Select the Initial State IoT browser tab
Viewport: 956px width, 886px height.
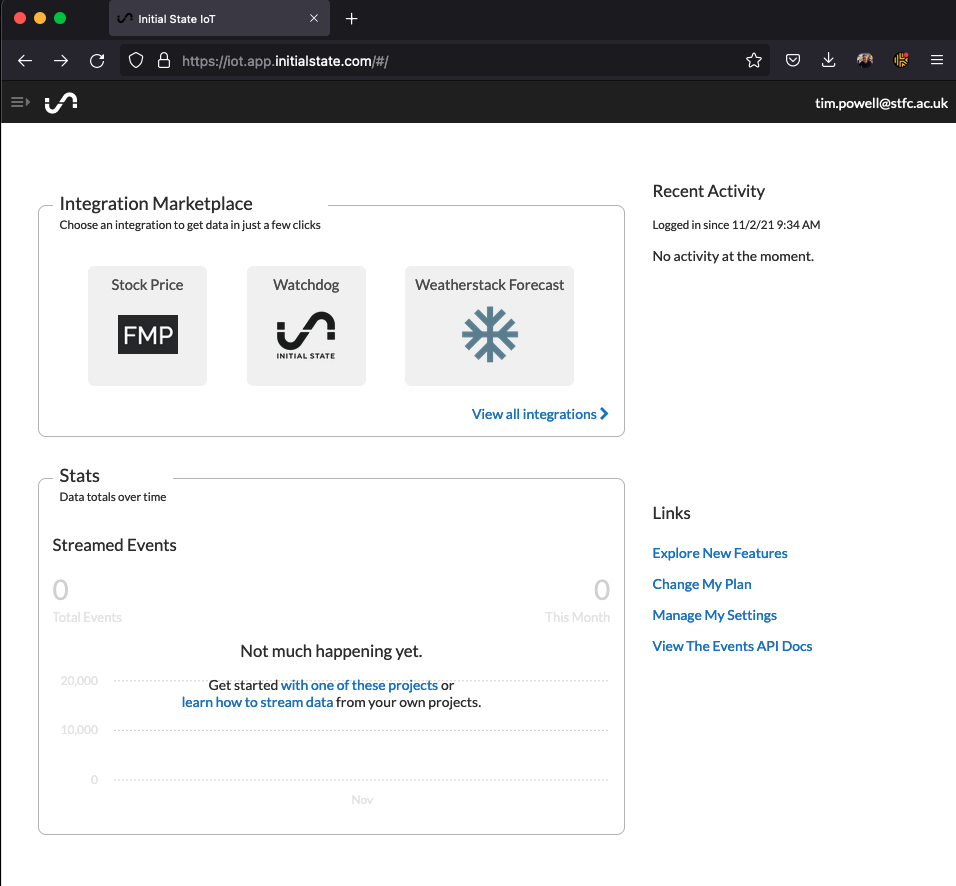tap(219, 18)
